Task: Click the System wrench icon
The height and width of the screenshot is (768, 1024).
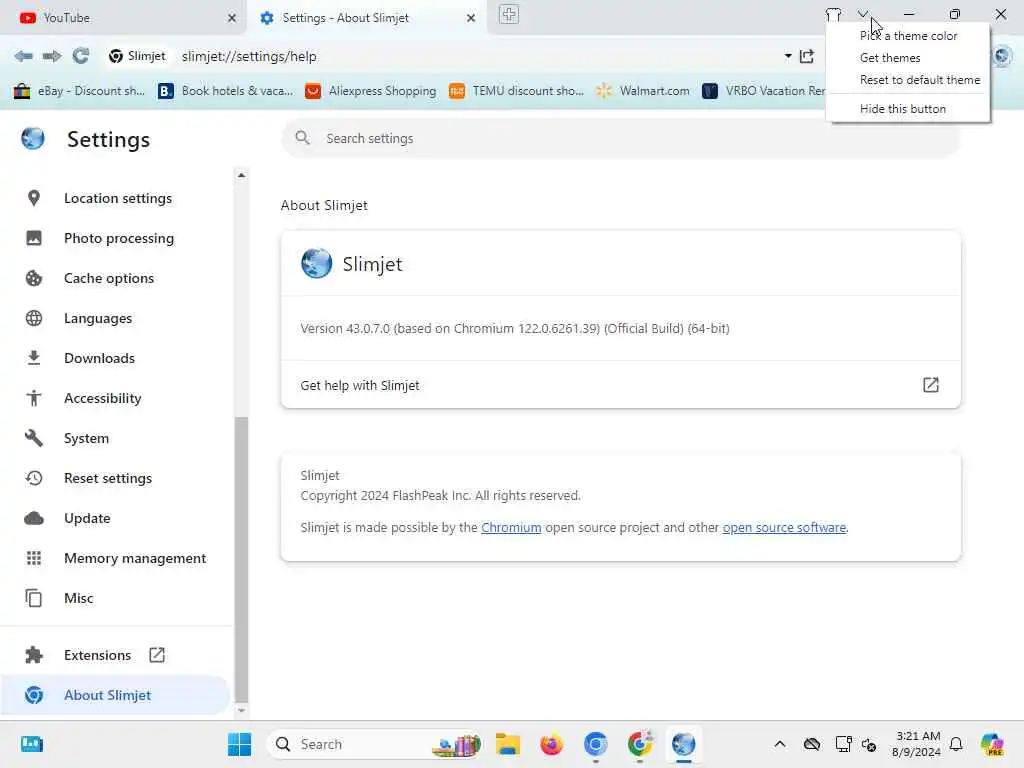Action: [x=34, y=438]
